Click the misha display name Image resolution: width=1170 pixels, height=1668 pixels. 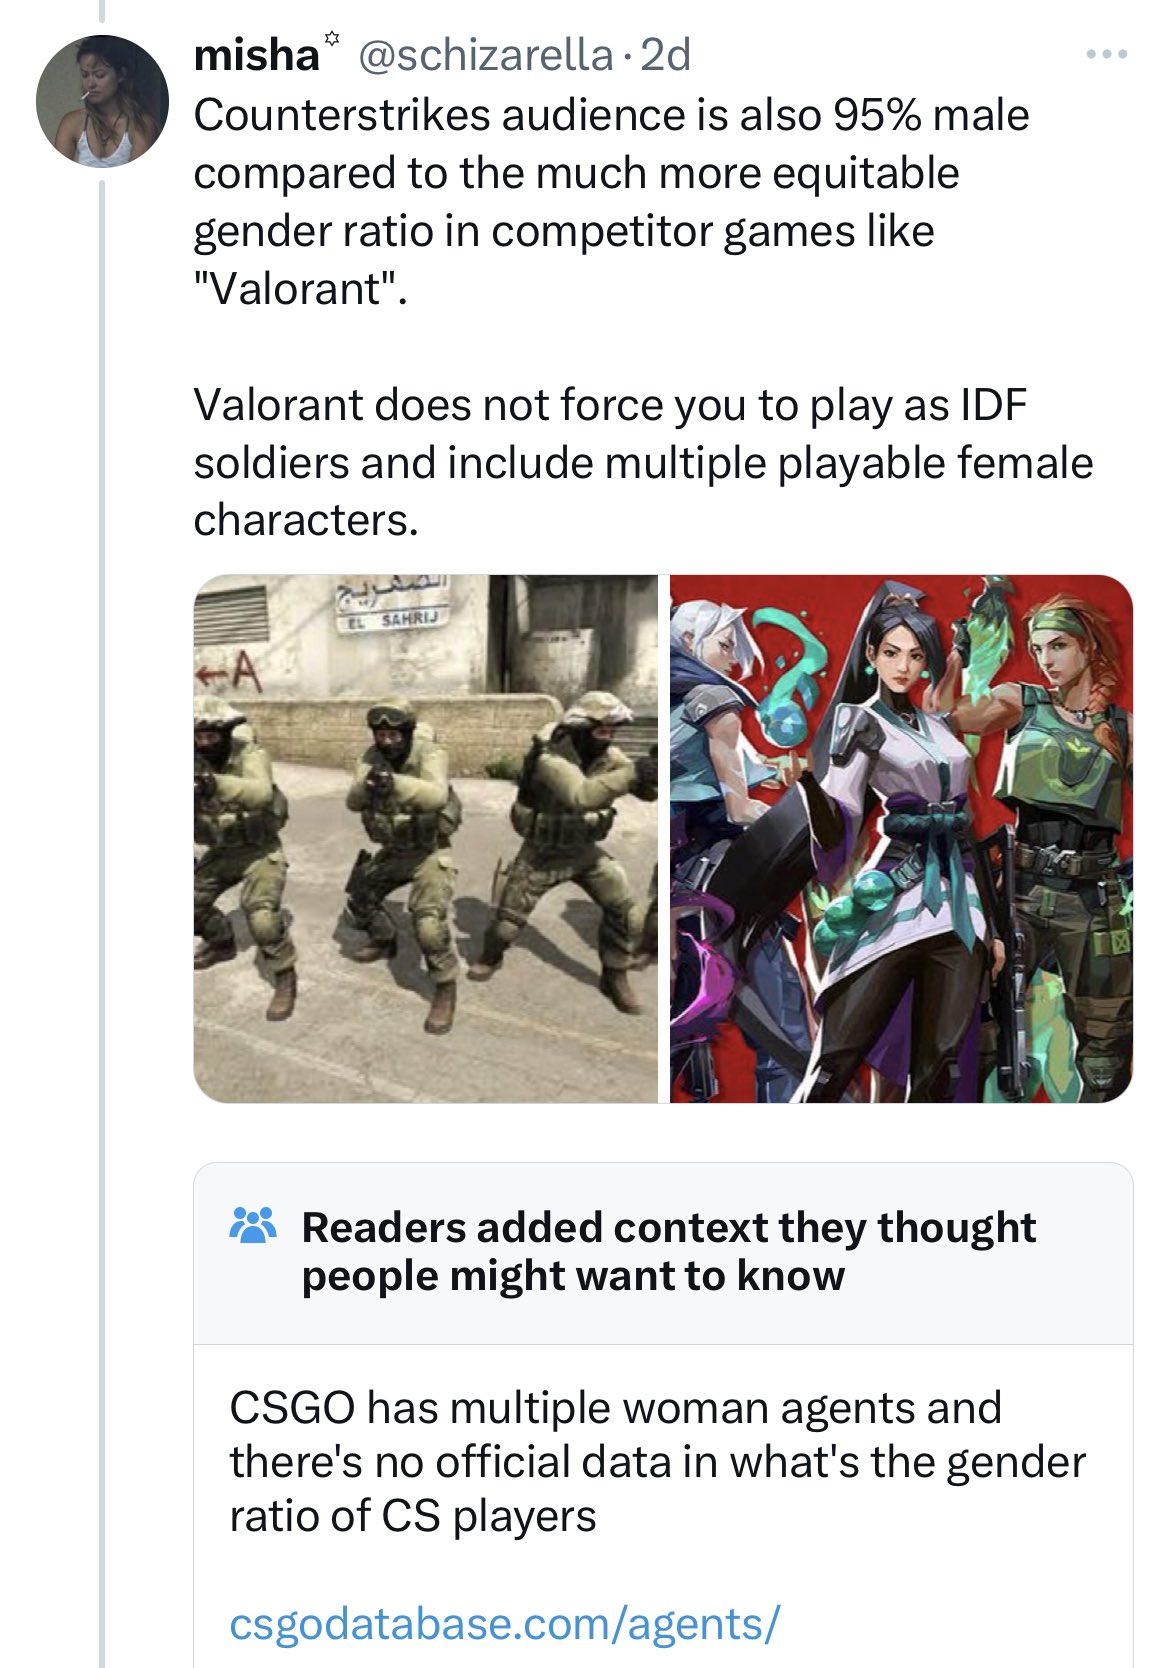pos(256,55)
